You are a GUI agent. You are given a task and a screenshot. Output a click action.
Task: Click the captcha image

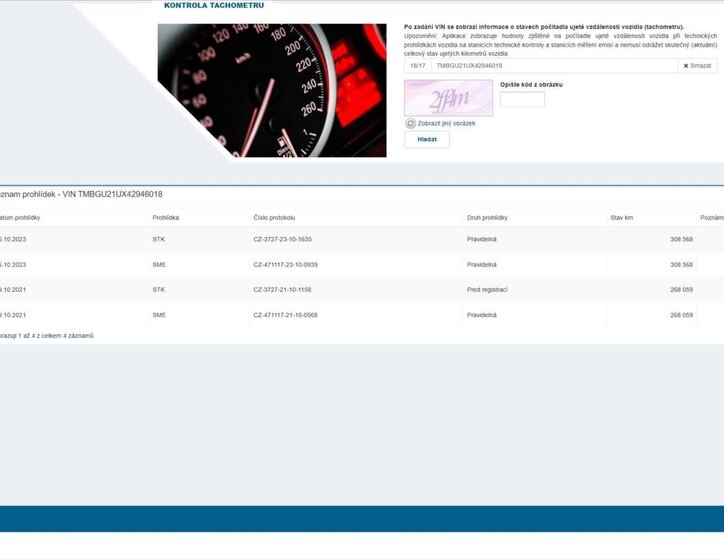point(448,98)
